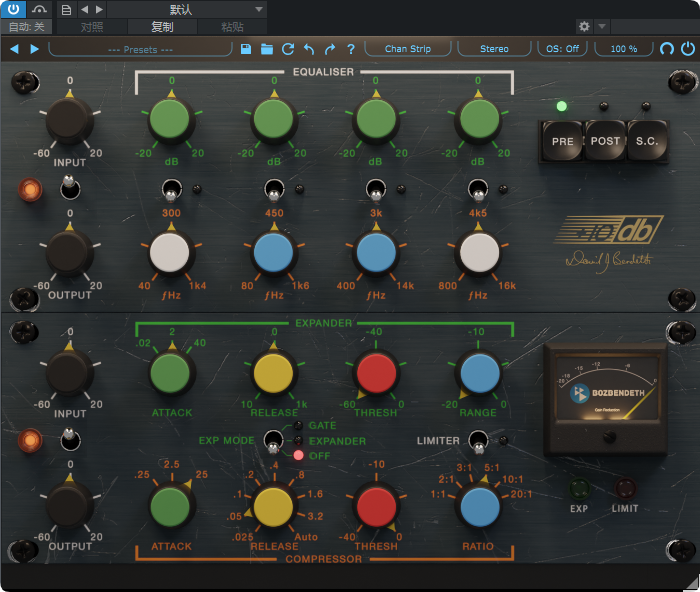
Task: Click the expander green ATTACK knob
Action: coord(170,373)
